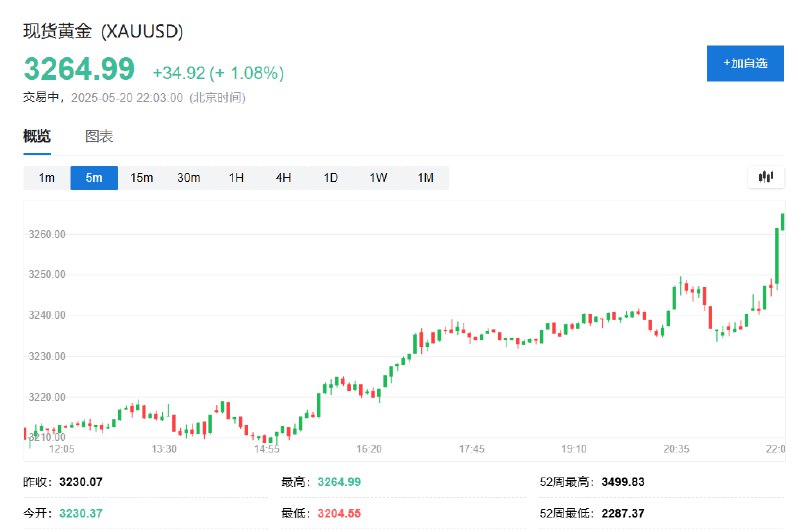
Task: Click the 20:35 time axis label
Action: click(676, 449)
